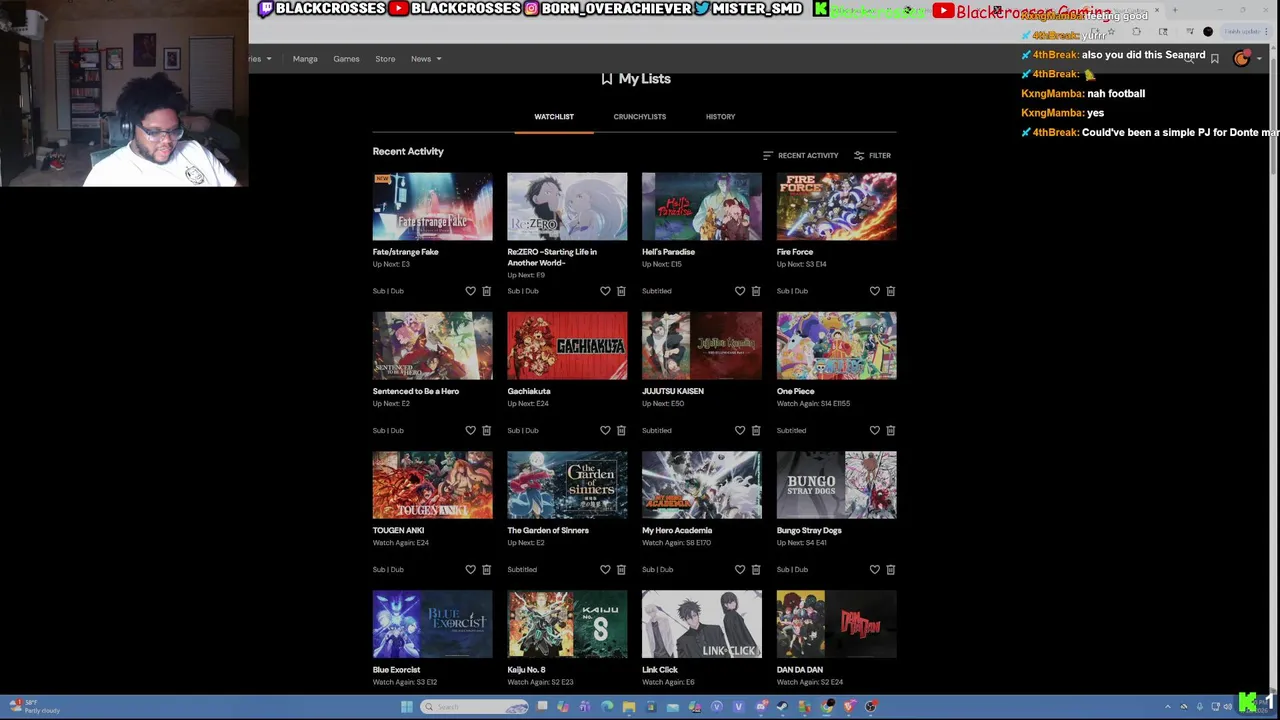
Task: Heart icon for My Hero Academia
Action: click(740, 569)
